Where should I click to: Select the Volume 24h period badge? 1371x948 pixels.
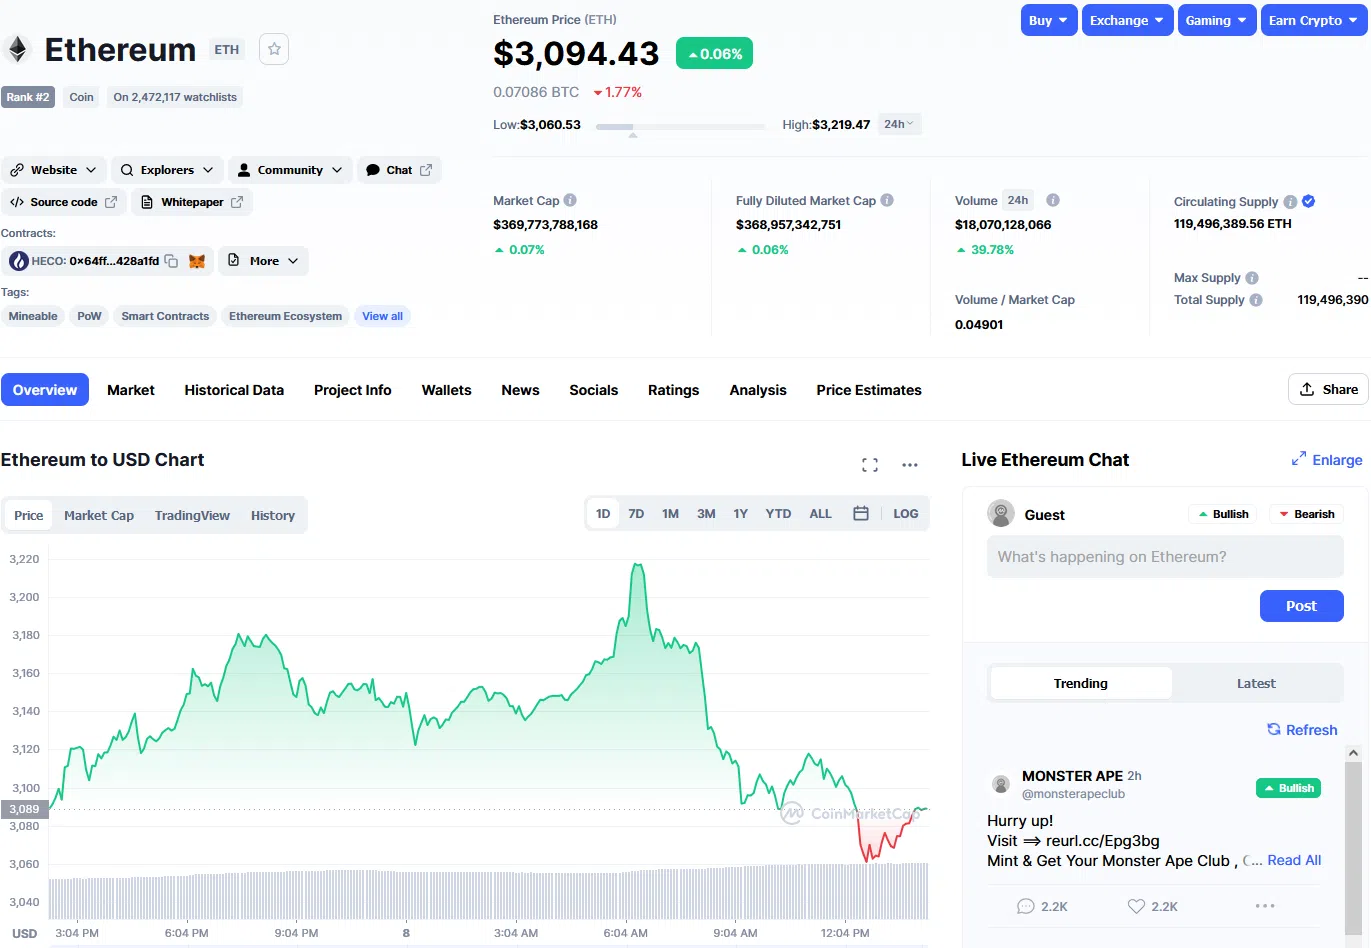(1018, 200)
